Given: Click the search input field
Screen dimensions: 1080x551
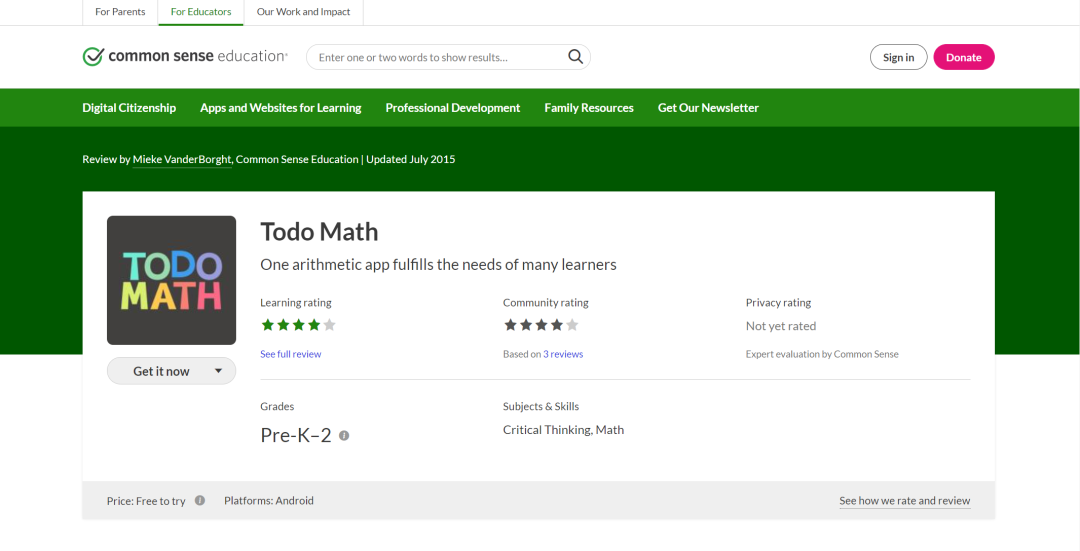Looking at the screenshot, I should (x=441, y=57).
